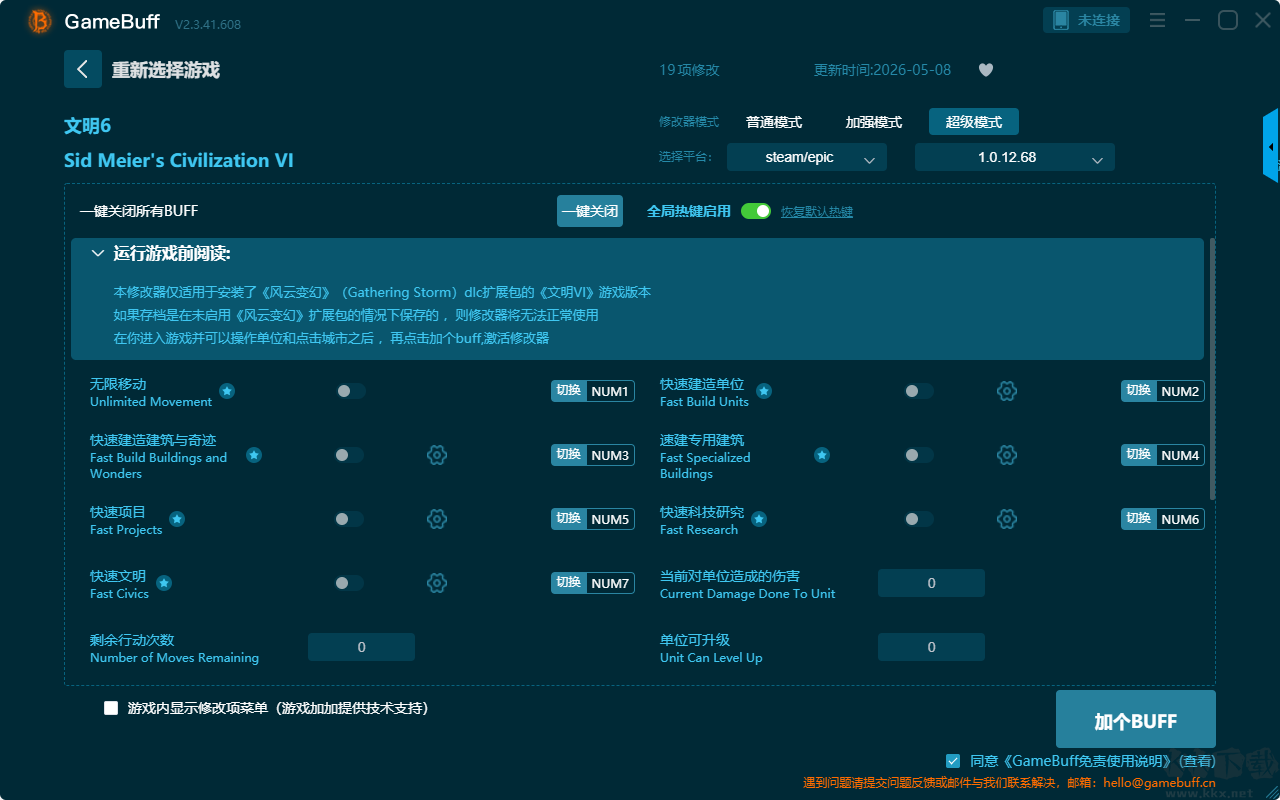Open gear settings for Fast Build Buildings and Wonders
This screenshot has height=800, width=1280.
click(x=437, y=455)
